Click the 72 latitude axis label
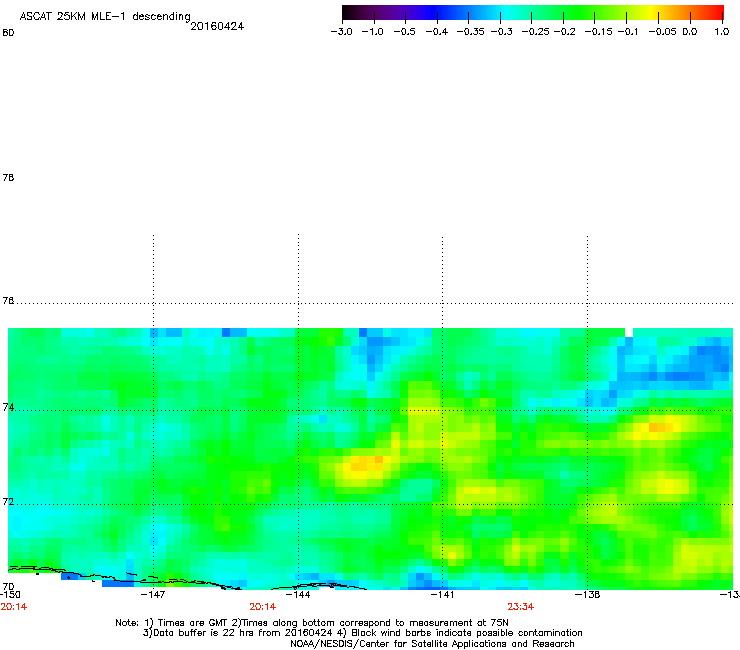 8,501
